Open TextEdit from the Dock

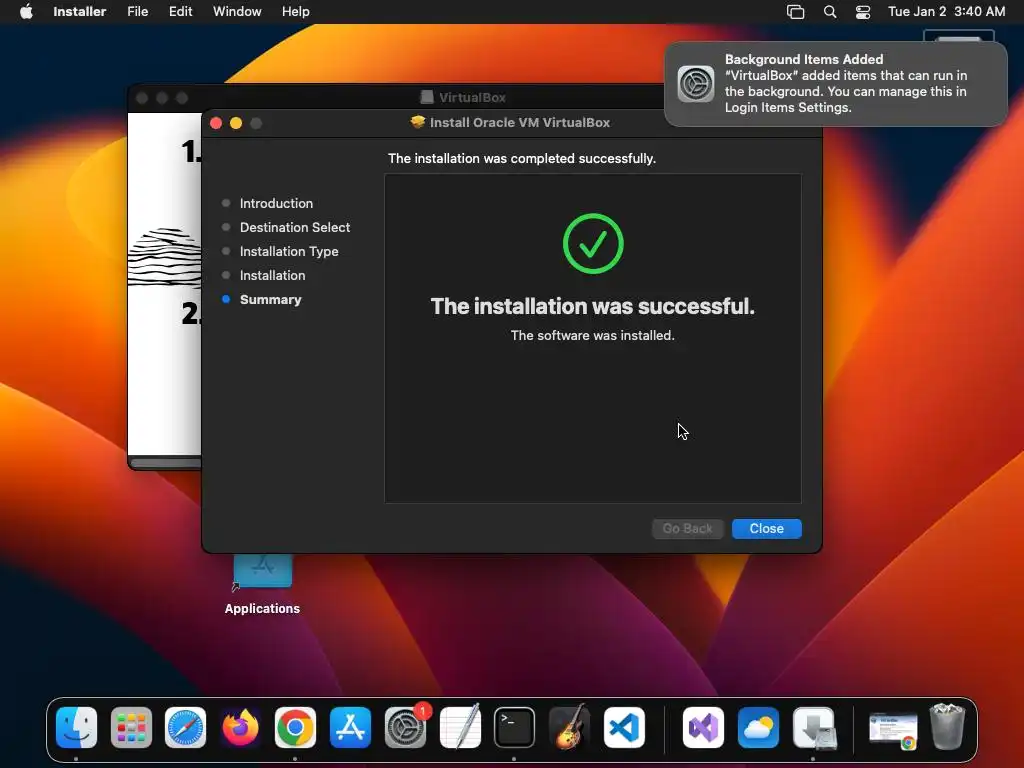[460, 728]
